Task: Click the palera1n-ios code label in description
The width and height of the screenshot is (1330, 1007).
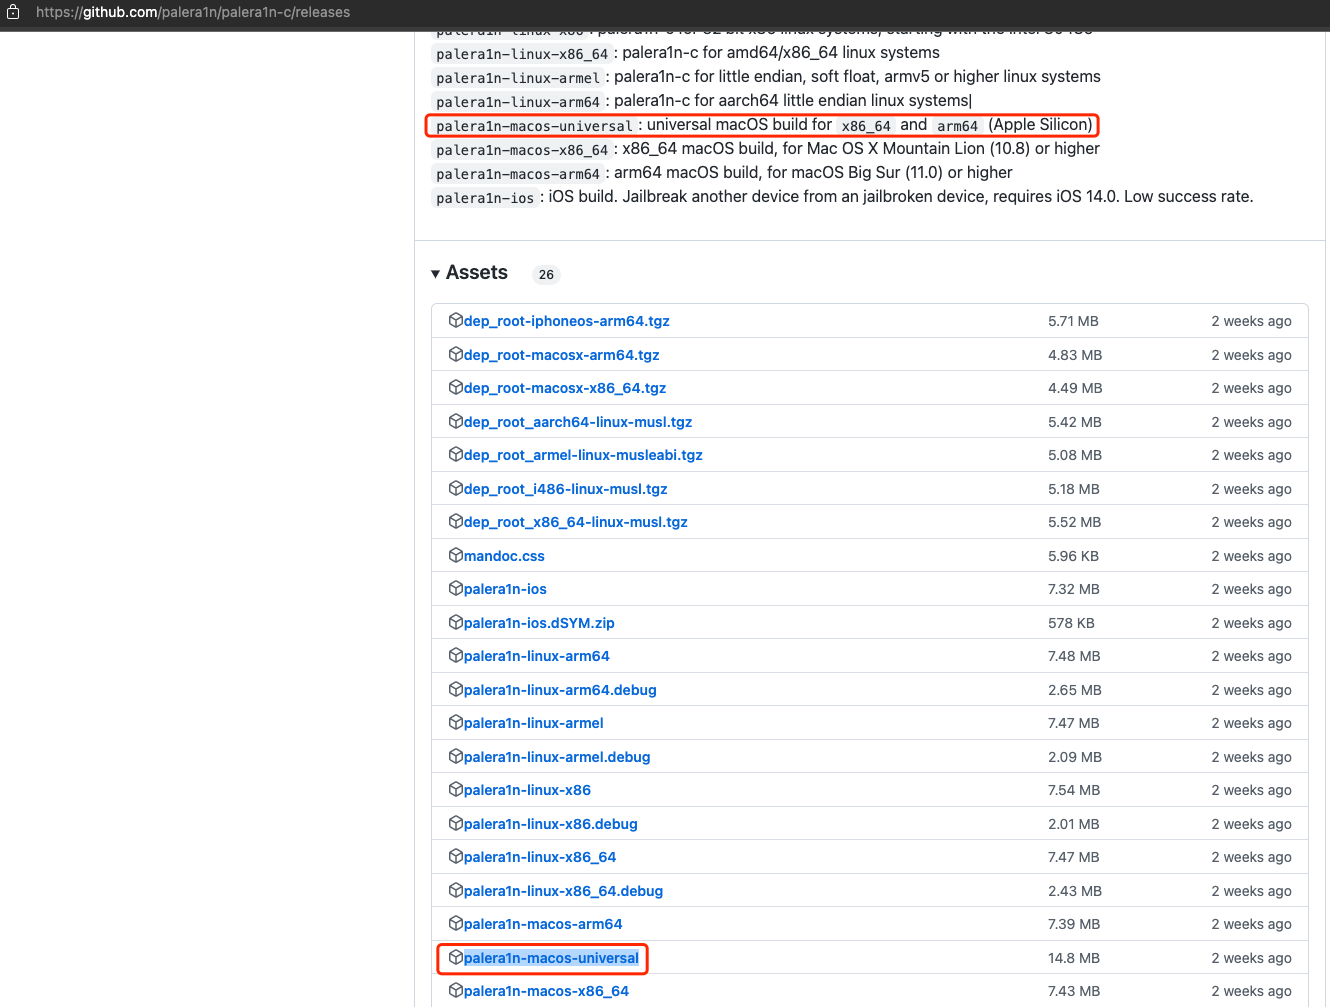Action: click(485, 198)
